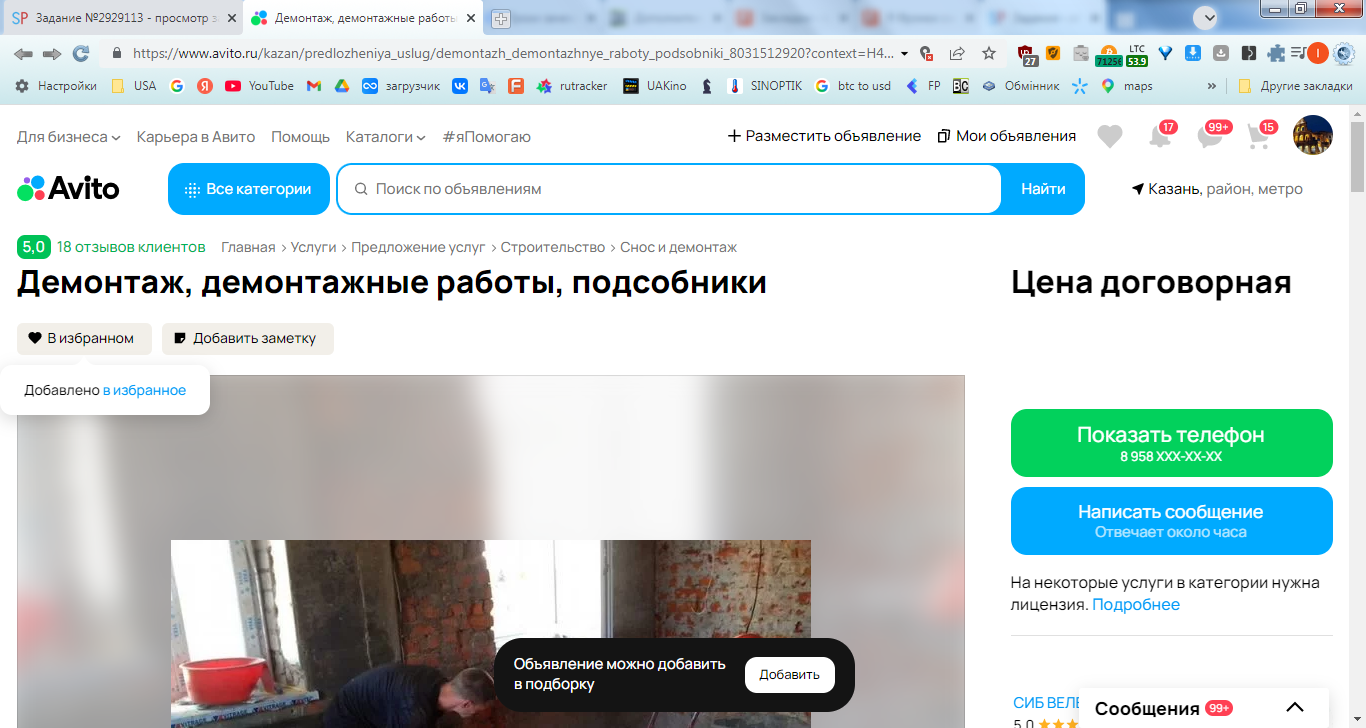Open the site permissions key icon

(928, 53)
